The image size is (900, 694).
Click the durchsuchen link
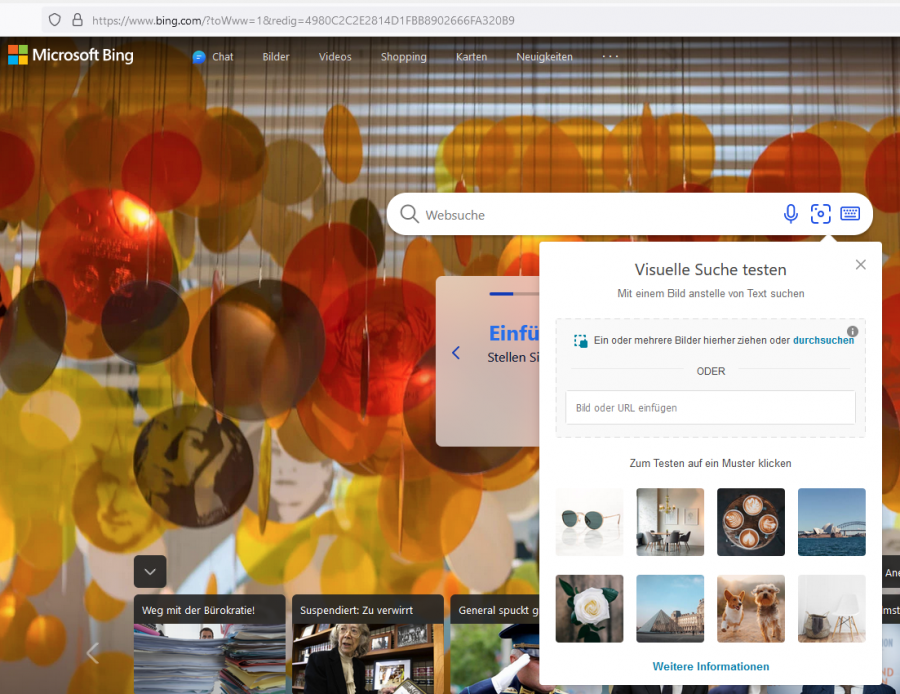tap(823, 340)
